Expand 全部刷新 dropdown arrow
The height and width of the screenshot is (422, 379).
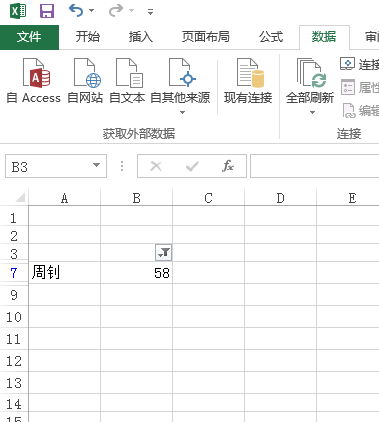point(312,112)
